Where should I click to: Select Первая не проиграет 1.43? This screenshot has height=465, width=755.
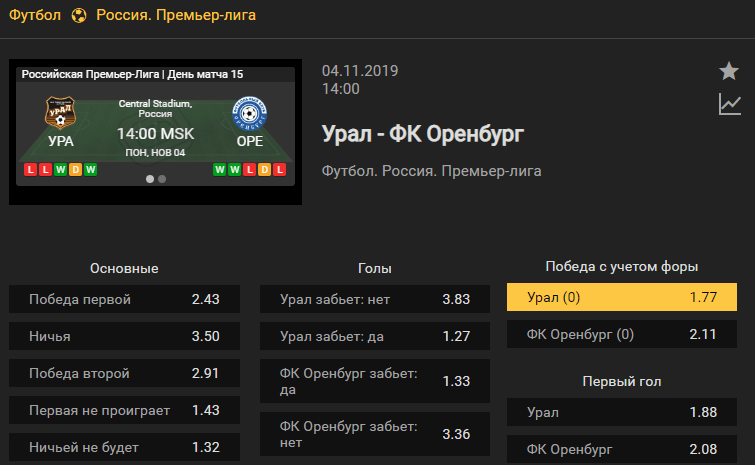point(124,410)
